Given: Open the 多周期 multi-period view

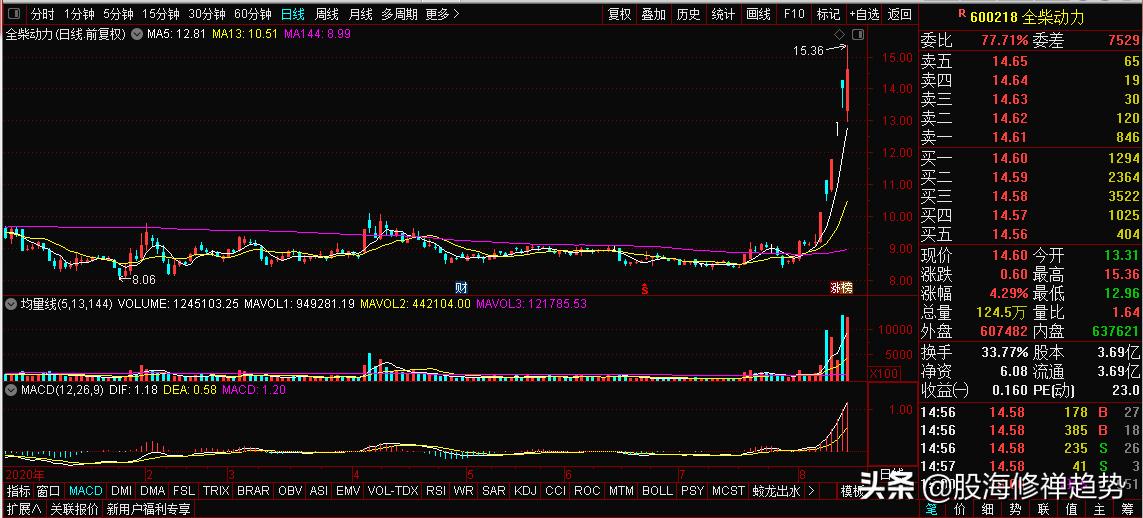Looking at the screenshot, I should coord(399,14).
